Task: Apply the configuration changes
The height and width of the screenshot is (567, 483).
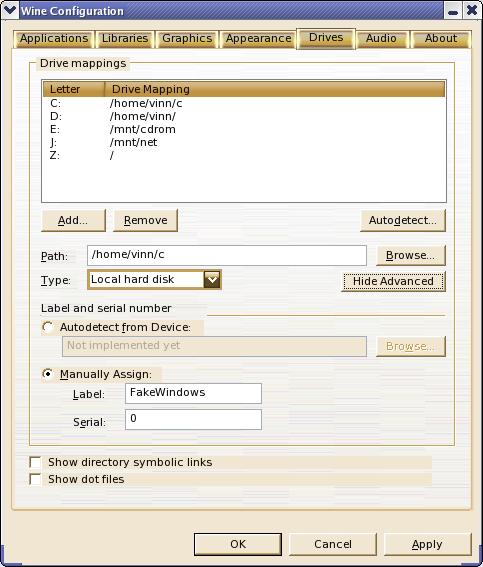Action: pos(427,544)
